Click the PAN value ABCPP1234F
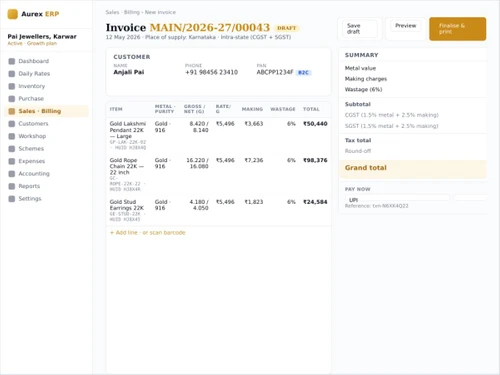This screenshot has height=375, width=500. [x=275, y=72]
